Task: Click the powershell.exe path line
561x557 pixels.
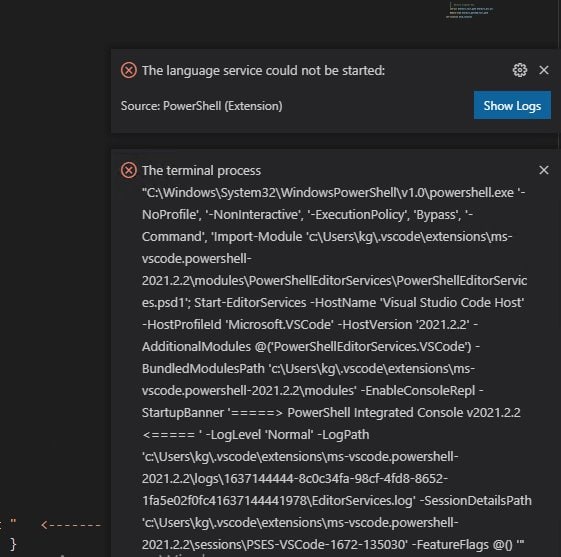Action: pos(333,193)
